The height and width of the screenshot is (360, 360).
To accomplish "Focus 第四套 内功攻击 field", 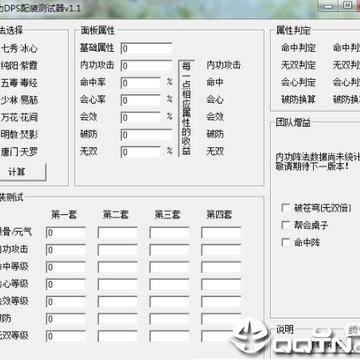I will point(221,250).
